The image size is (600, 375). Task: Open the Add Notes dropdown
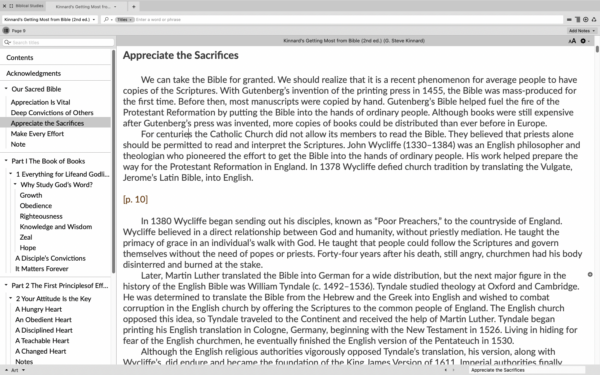coord(582,31)
